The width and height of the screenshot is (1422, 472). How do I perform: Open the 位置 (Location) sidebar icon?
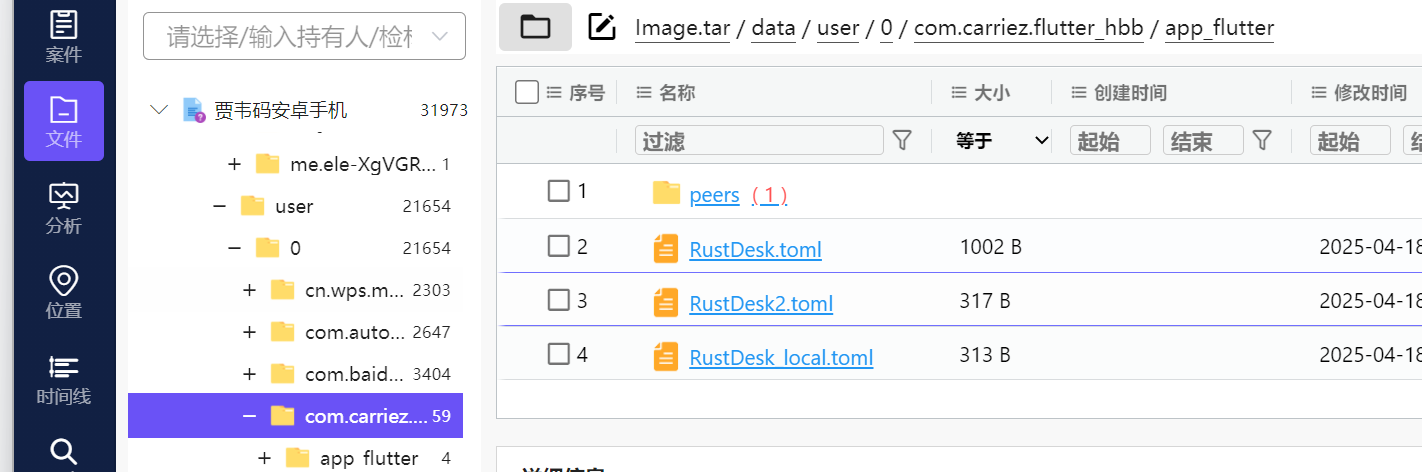click(64, 292)
